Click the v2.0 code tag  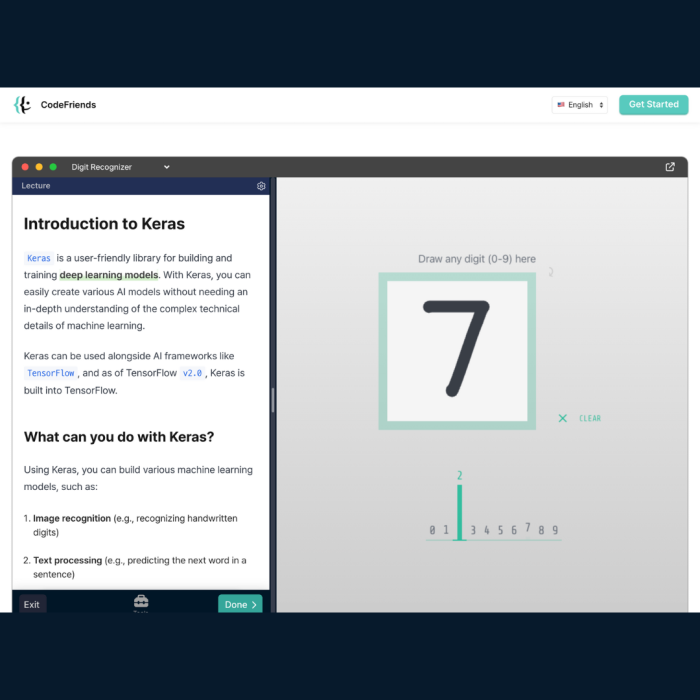click(x=192, y=373)
